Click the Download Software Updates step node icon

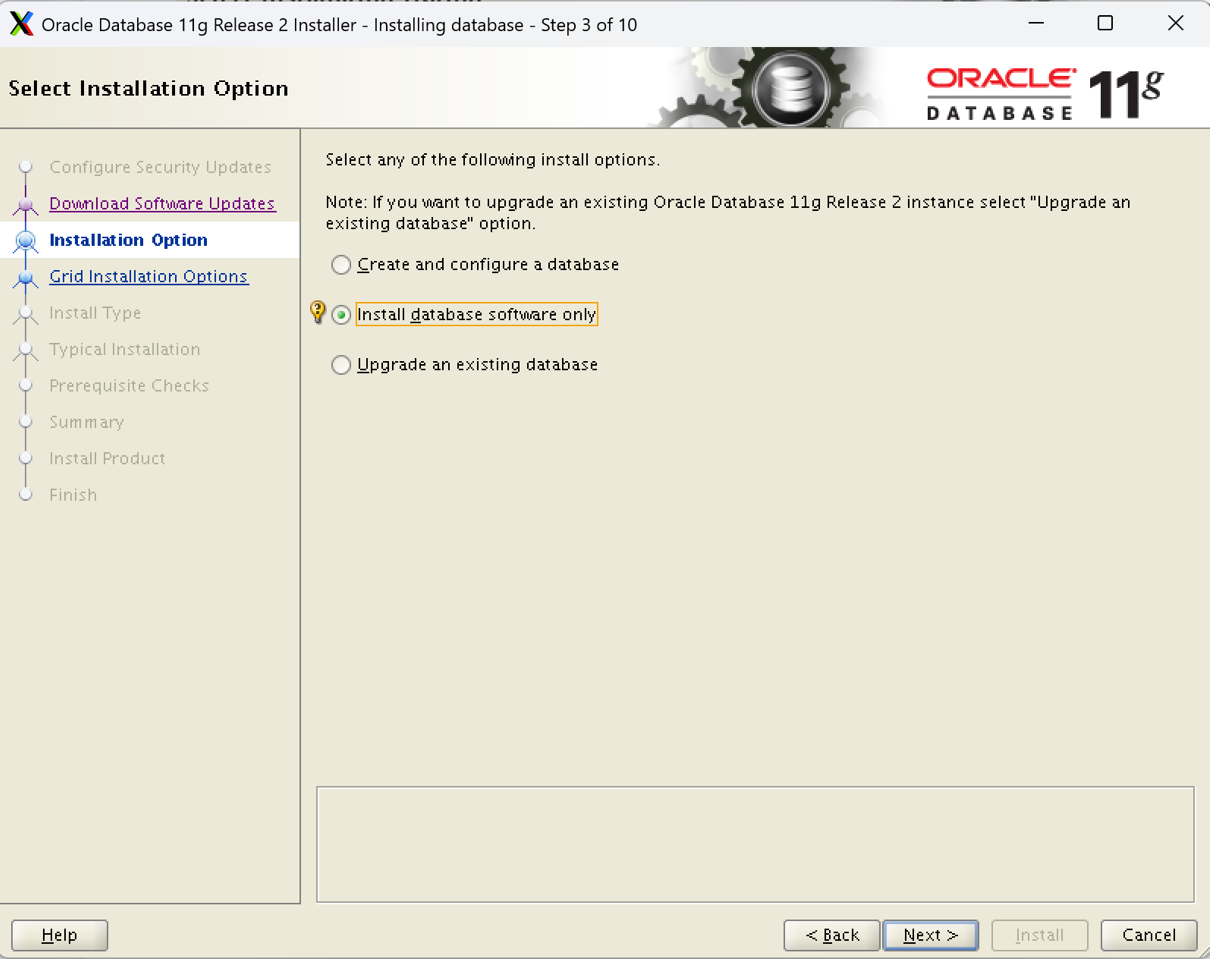tap(26, 205)
